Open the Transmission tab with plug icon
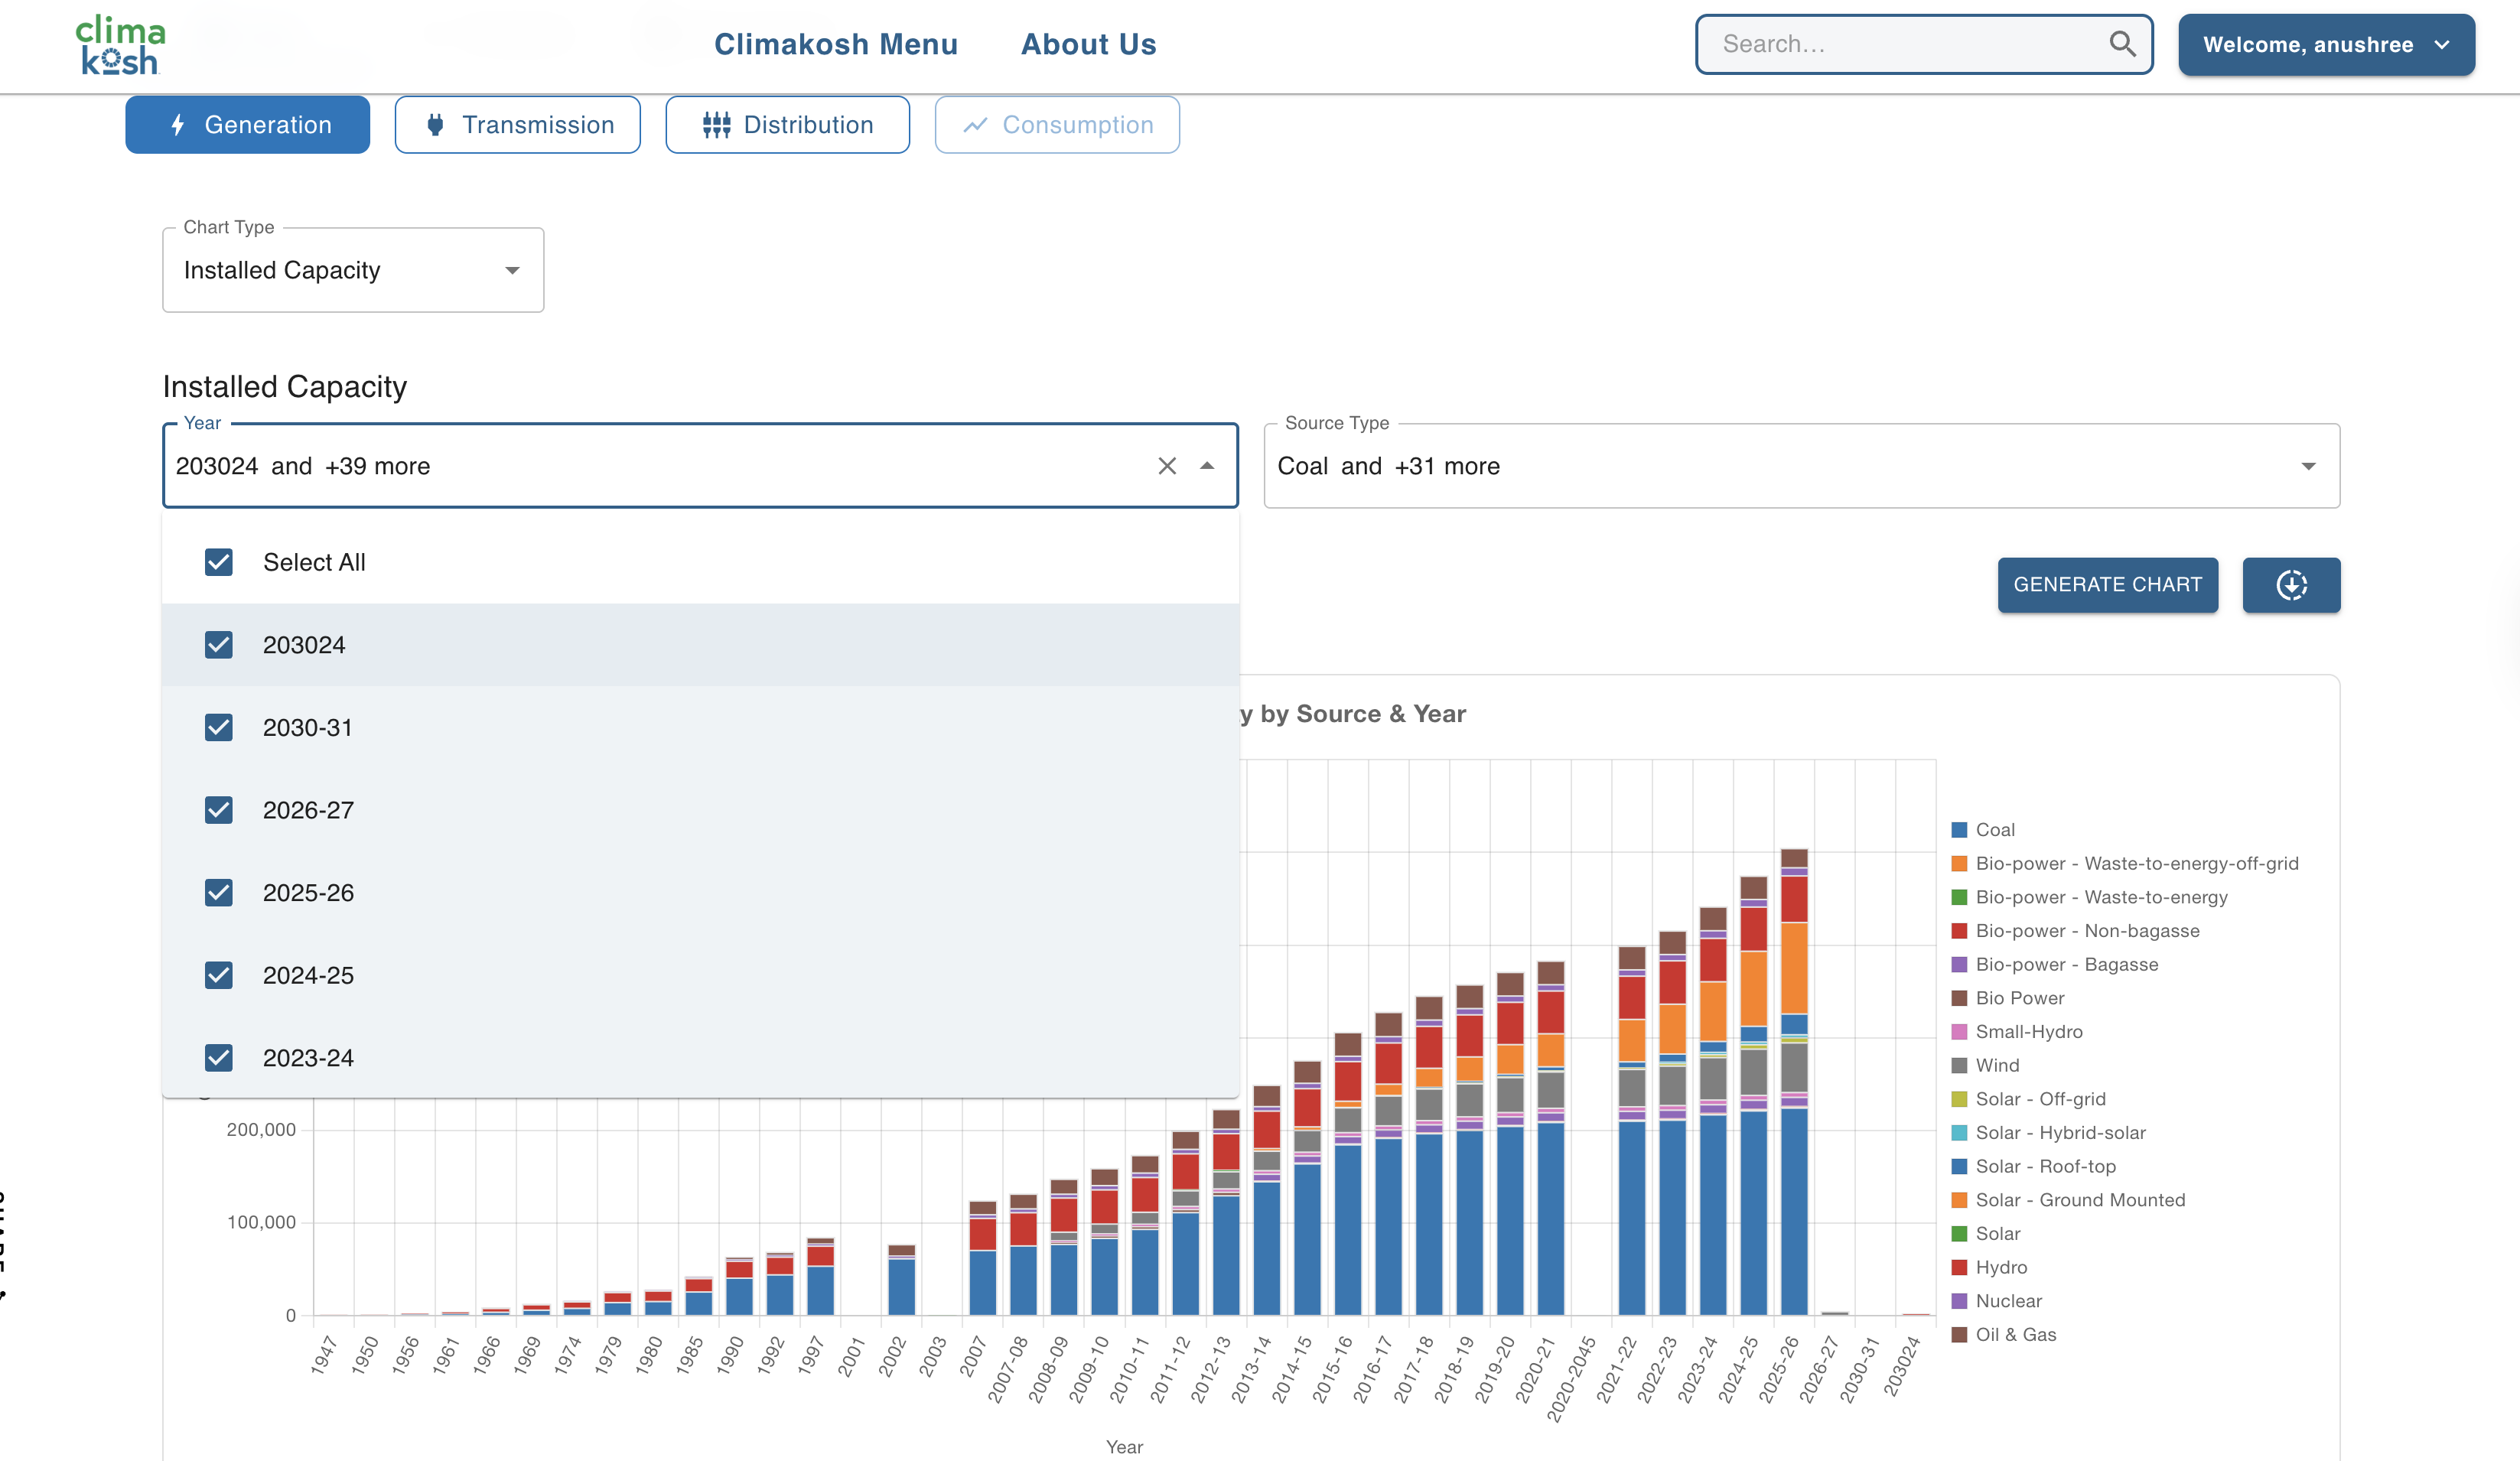This screenshot has height=1461, width=2520. (517, 125)
